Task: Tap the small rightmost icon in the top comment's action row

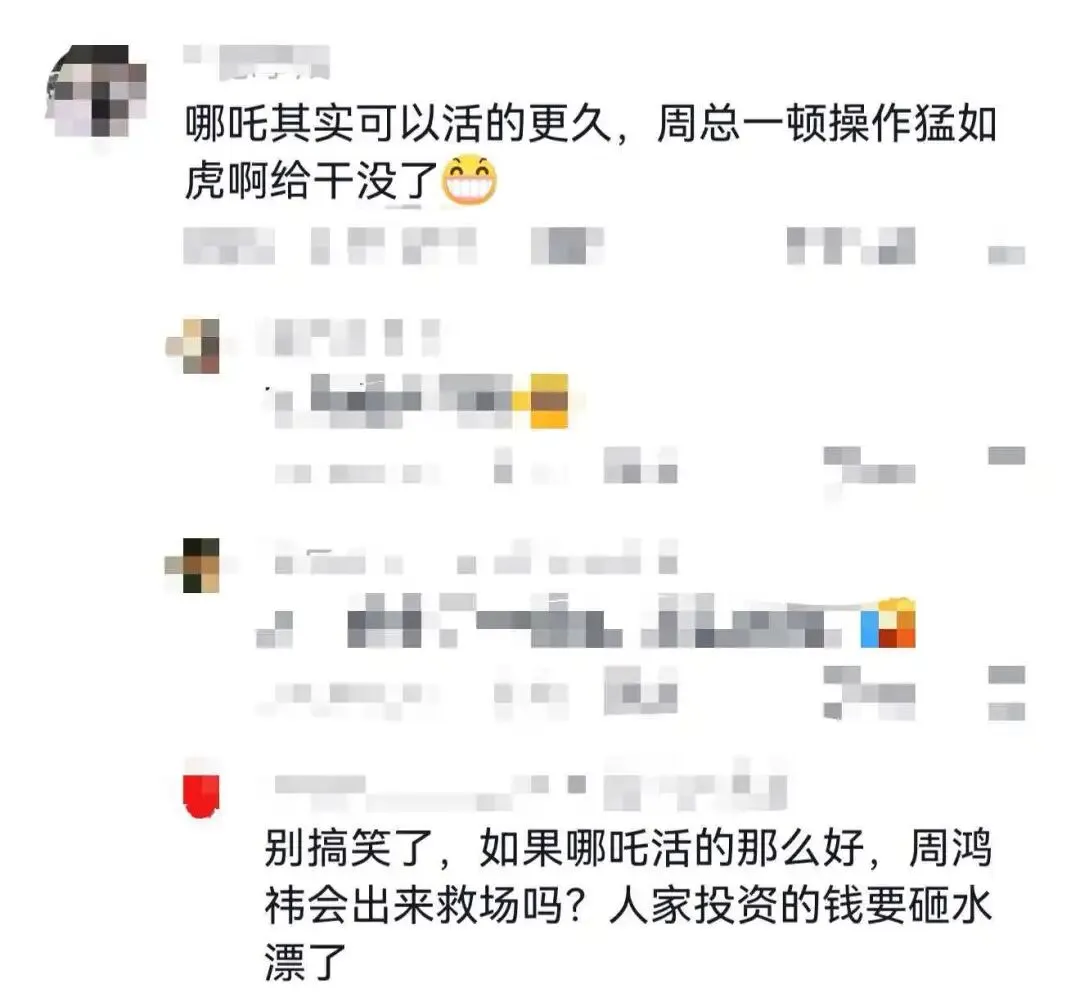Action: click(x=1006, y=255)
